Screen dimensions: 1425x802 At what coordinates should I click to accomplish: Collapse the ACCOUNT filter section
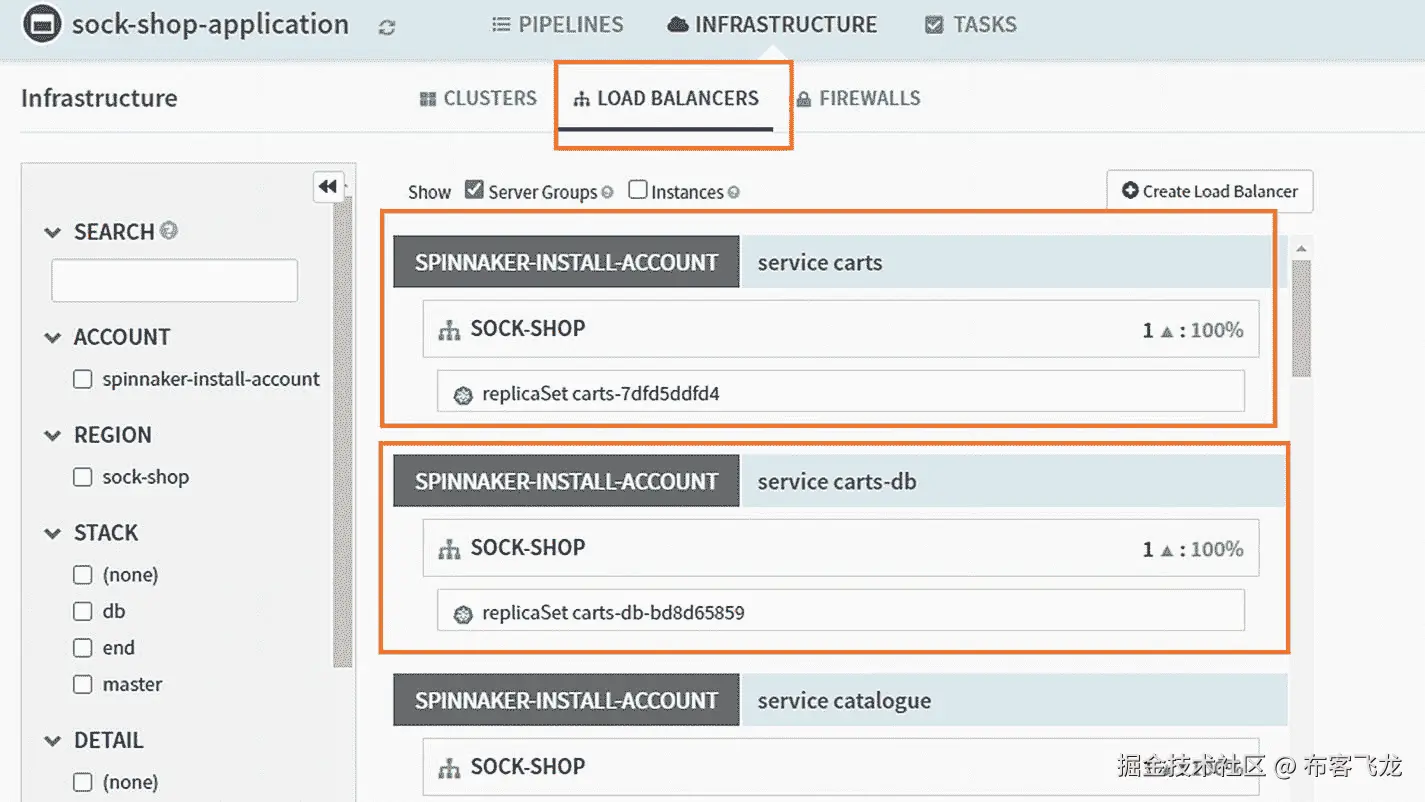(x=53, y=338)
